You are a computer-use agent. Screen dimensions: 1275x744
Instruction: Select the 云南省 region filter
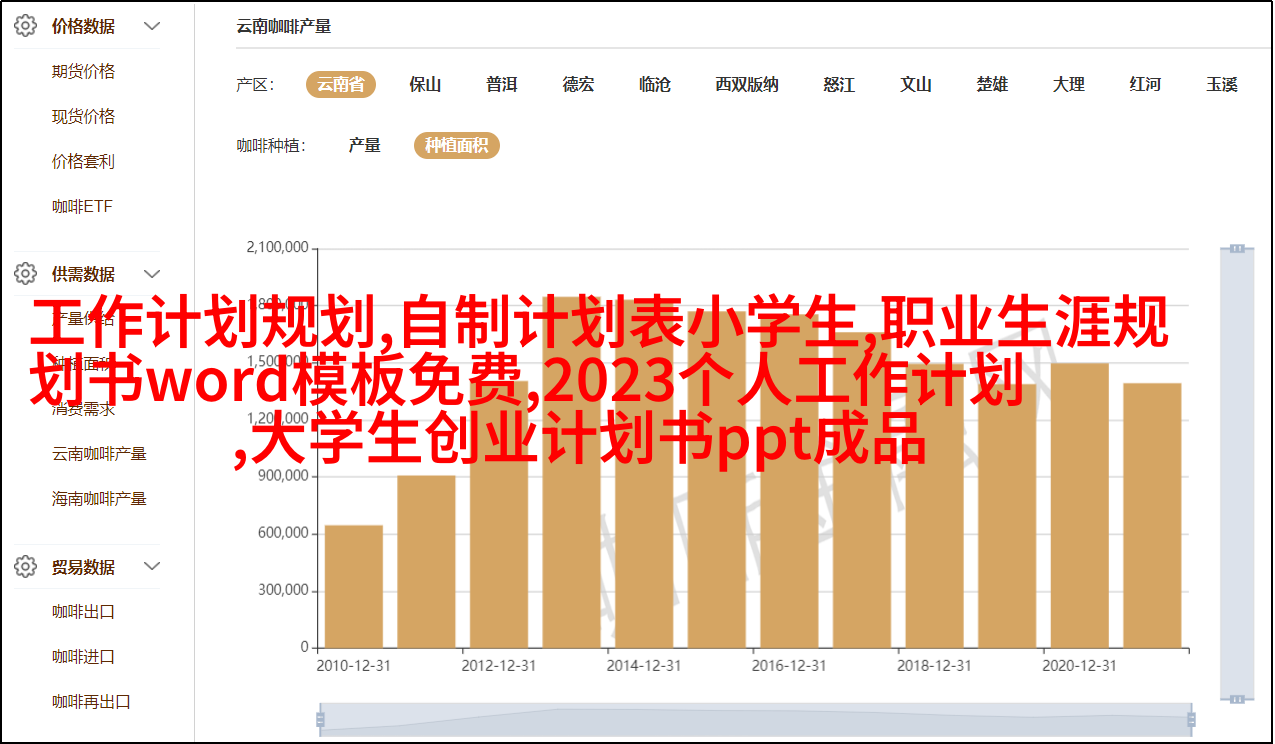click(x=340, y=85)
